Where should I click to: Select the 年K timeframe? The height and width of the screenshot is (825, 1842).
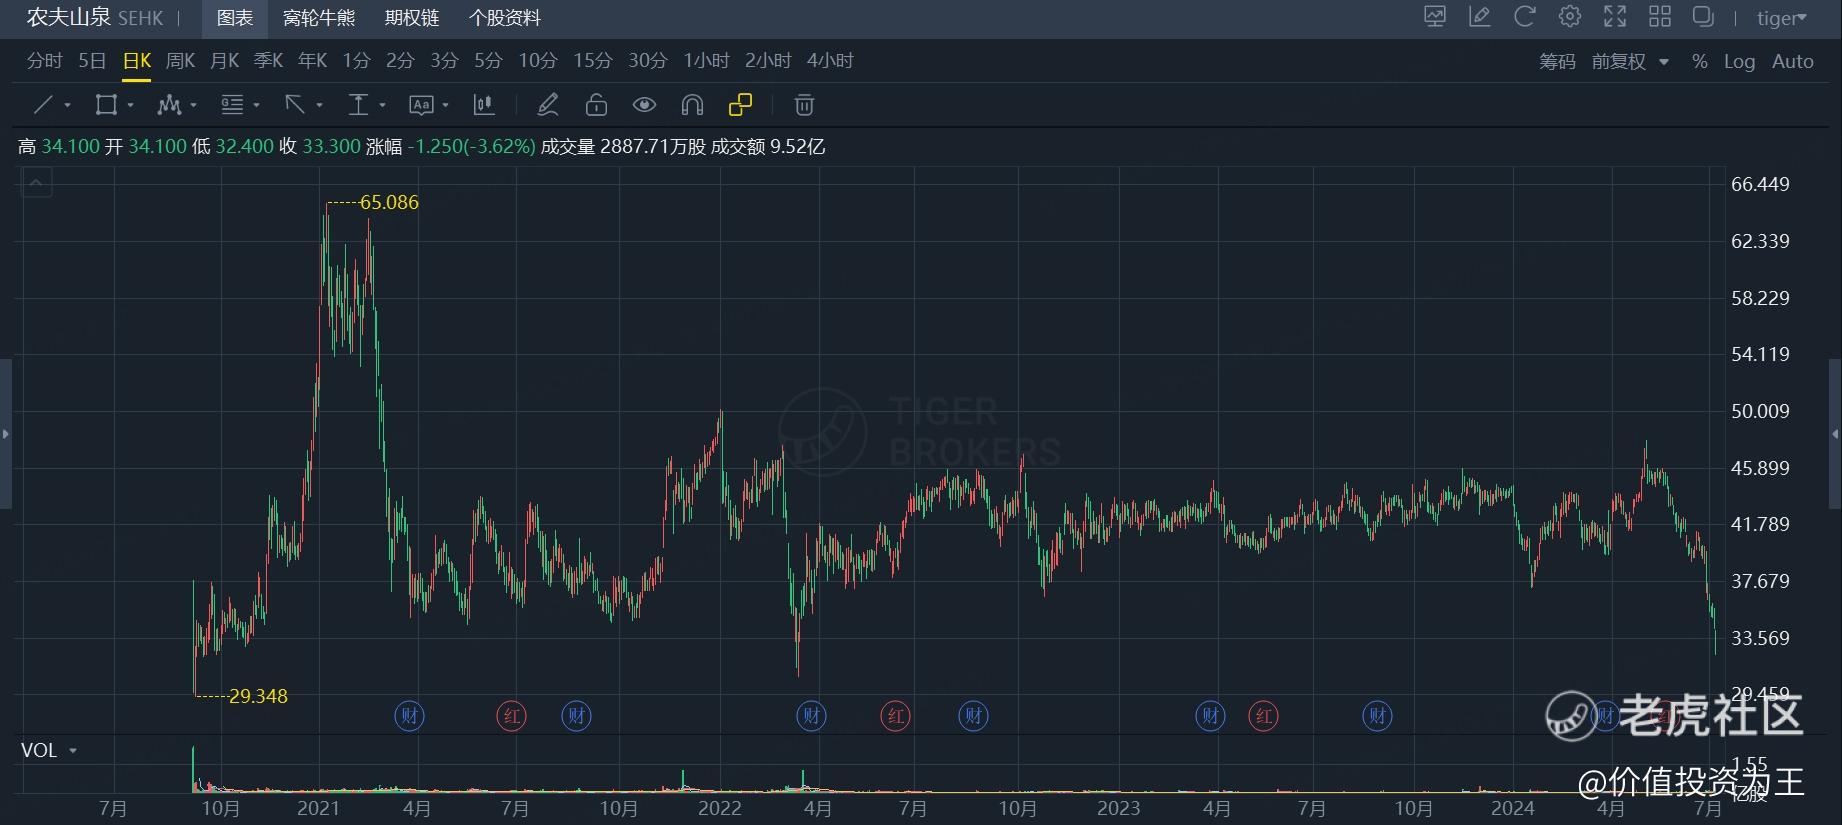click(x=313, y=61)
